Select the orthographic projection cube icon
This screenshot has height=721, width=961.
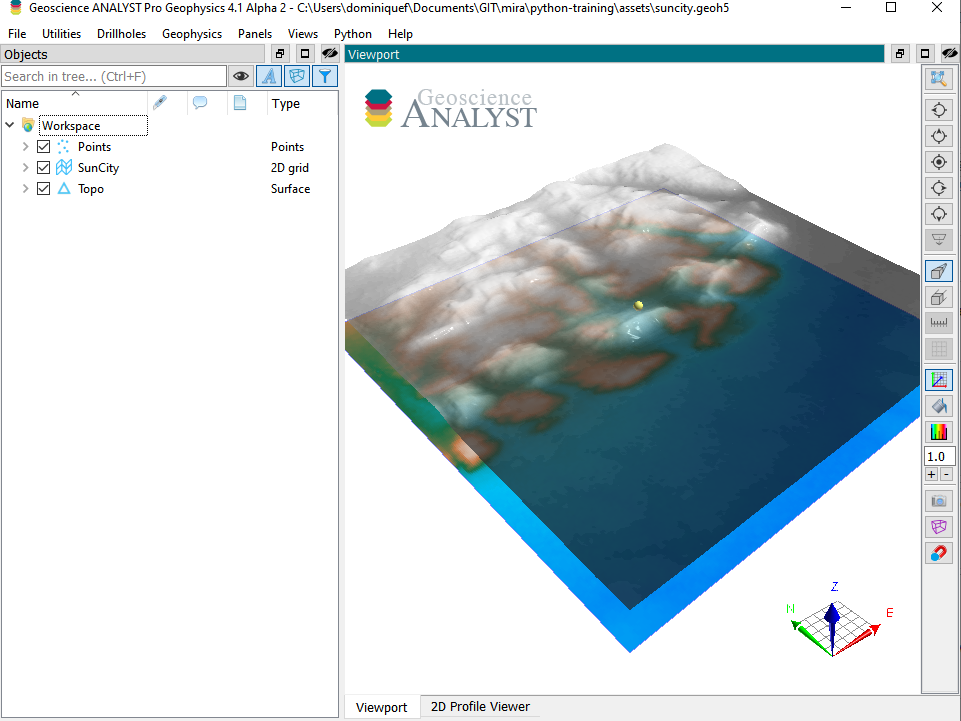(x=938, y=297)
